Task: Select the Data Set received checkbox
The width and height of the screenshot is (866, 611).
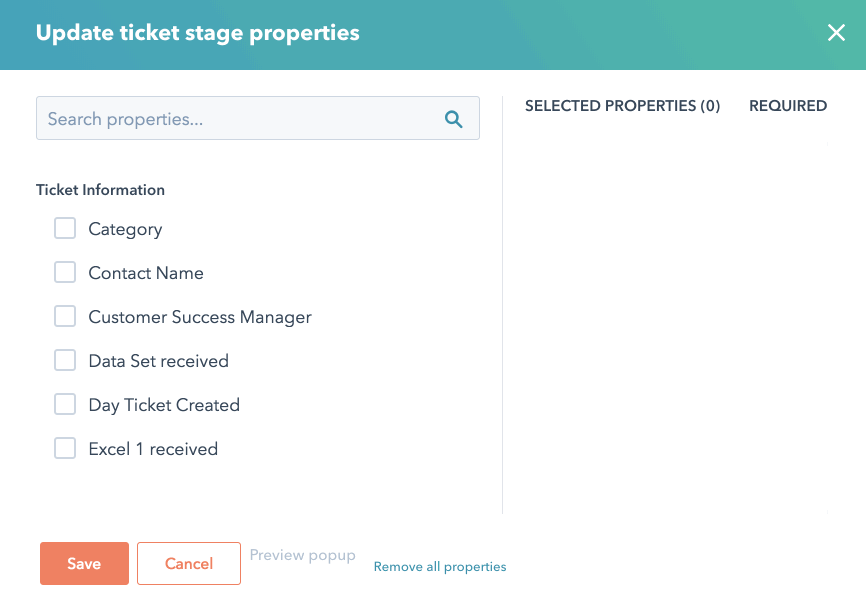Action: click(65, 361)
